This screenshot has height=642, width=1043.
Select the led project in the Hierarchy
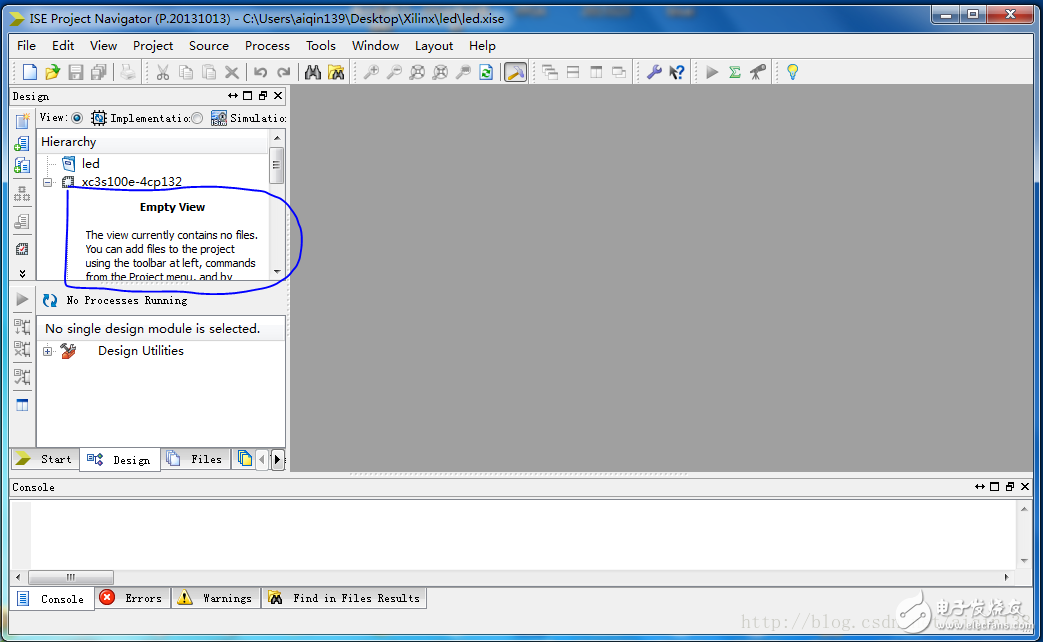tap(90, 163)
